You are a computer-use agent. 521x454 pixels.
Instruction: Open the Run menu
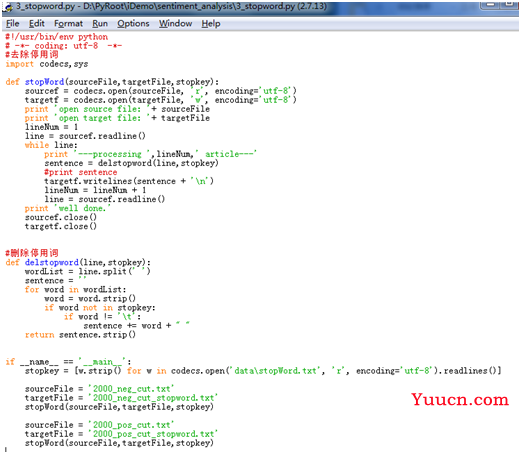coord(100,24)
